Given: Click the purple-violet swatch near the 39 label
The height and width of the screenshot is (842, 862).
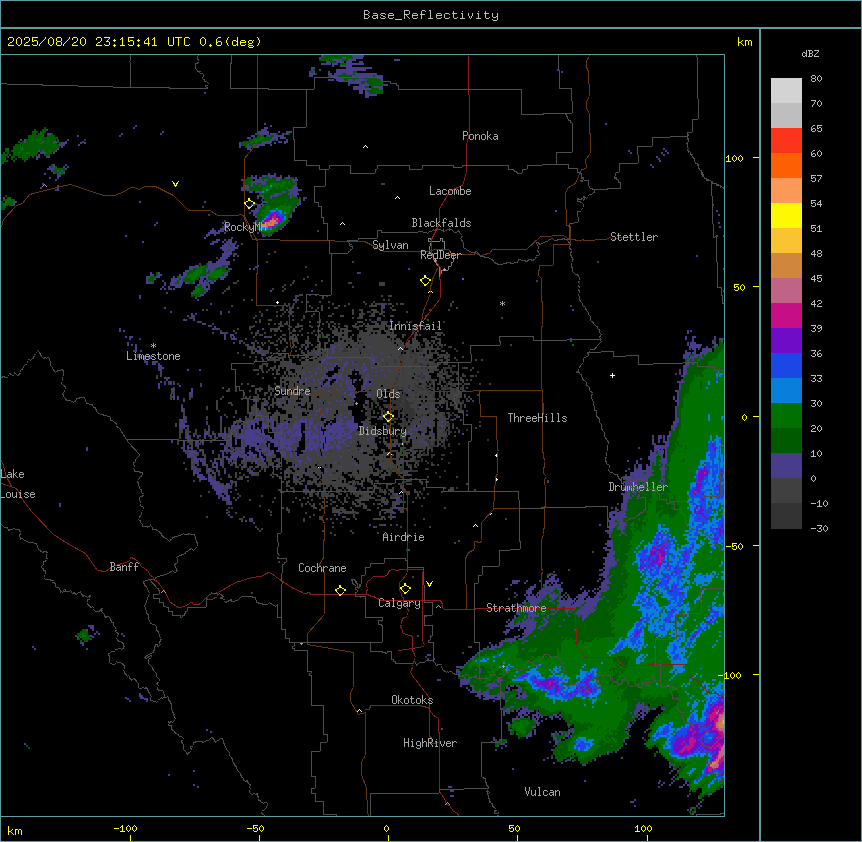Looking at the screenshot, I should (786, 341).
